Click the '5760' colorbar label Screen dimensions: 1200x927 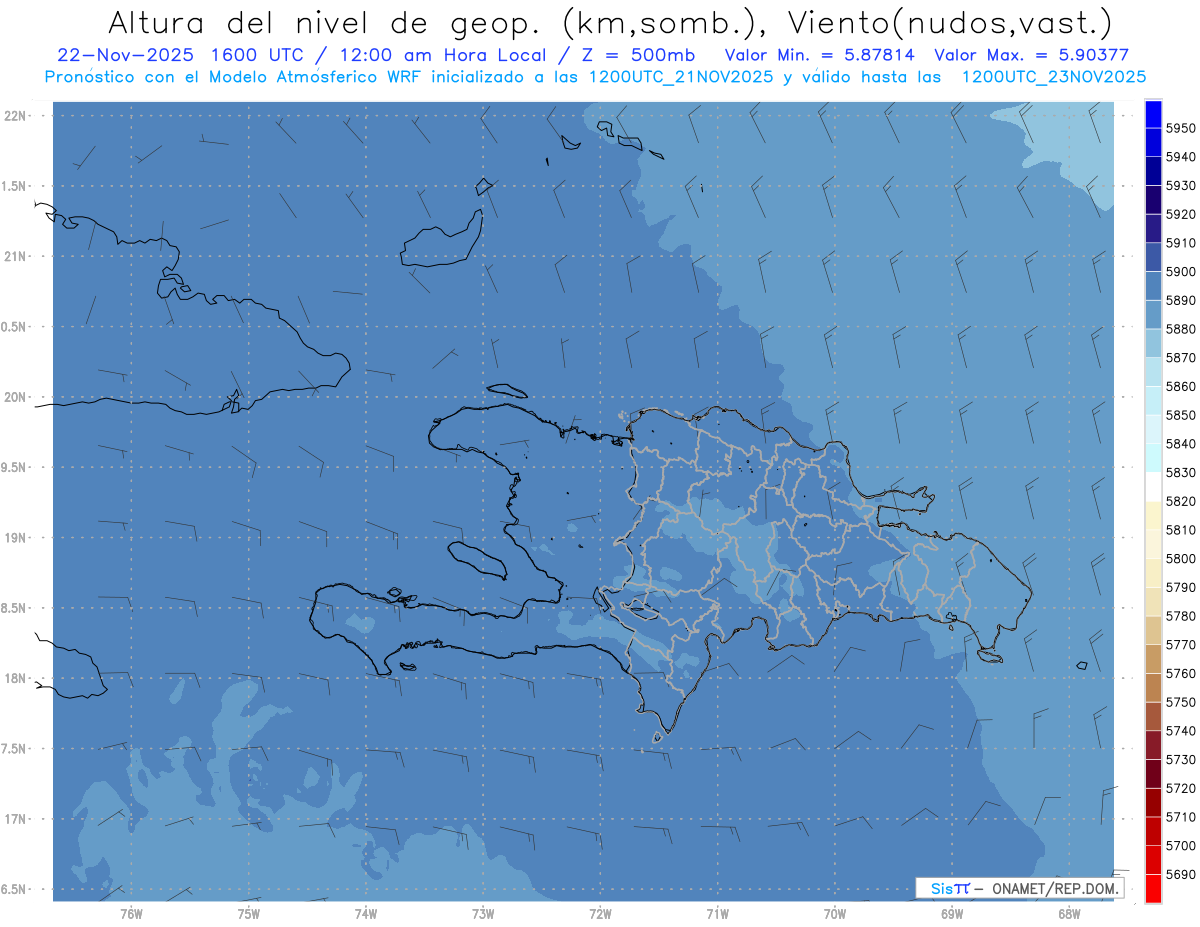(1180, 673)
